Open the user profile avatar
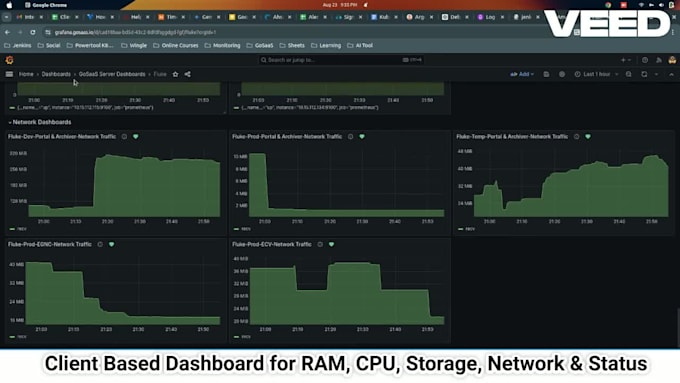 click(x=672, y=60)
